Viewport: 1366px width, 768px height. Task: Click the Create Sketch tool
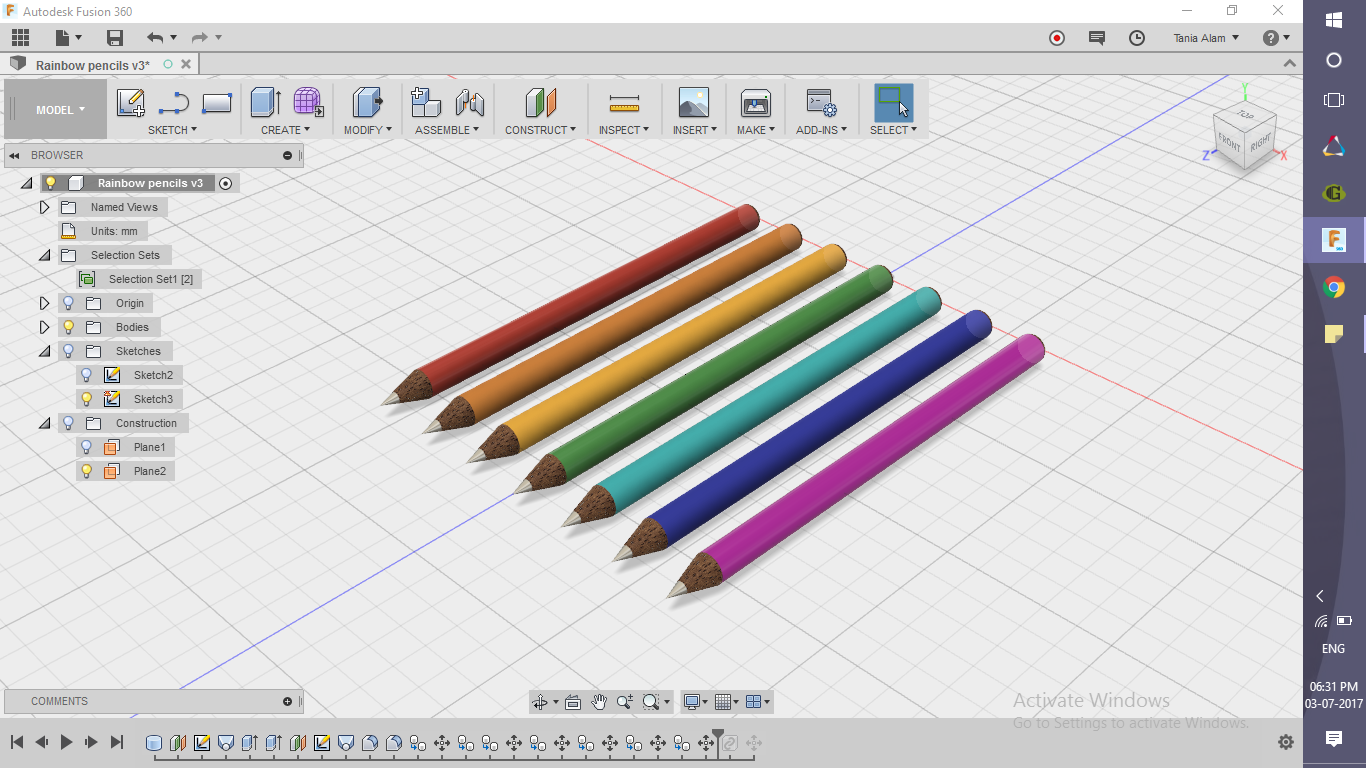click(131, 103)
